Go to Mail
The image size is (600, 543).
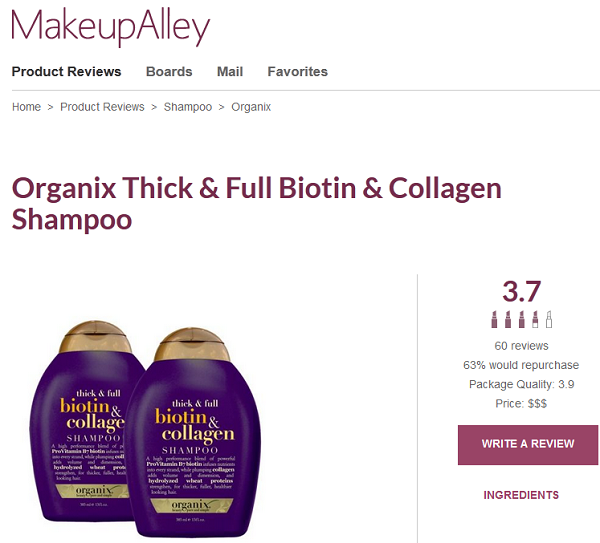230,72
